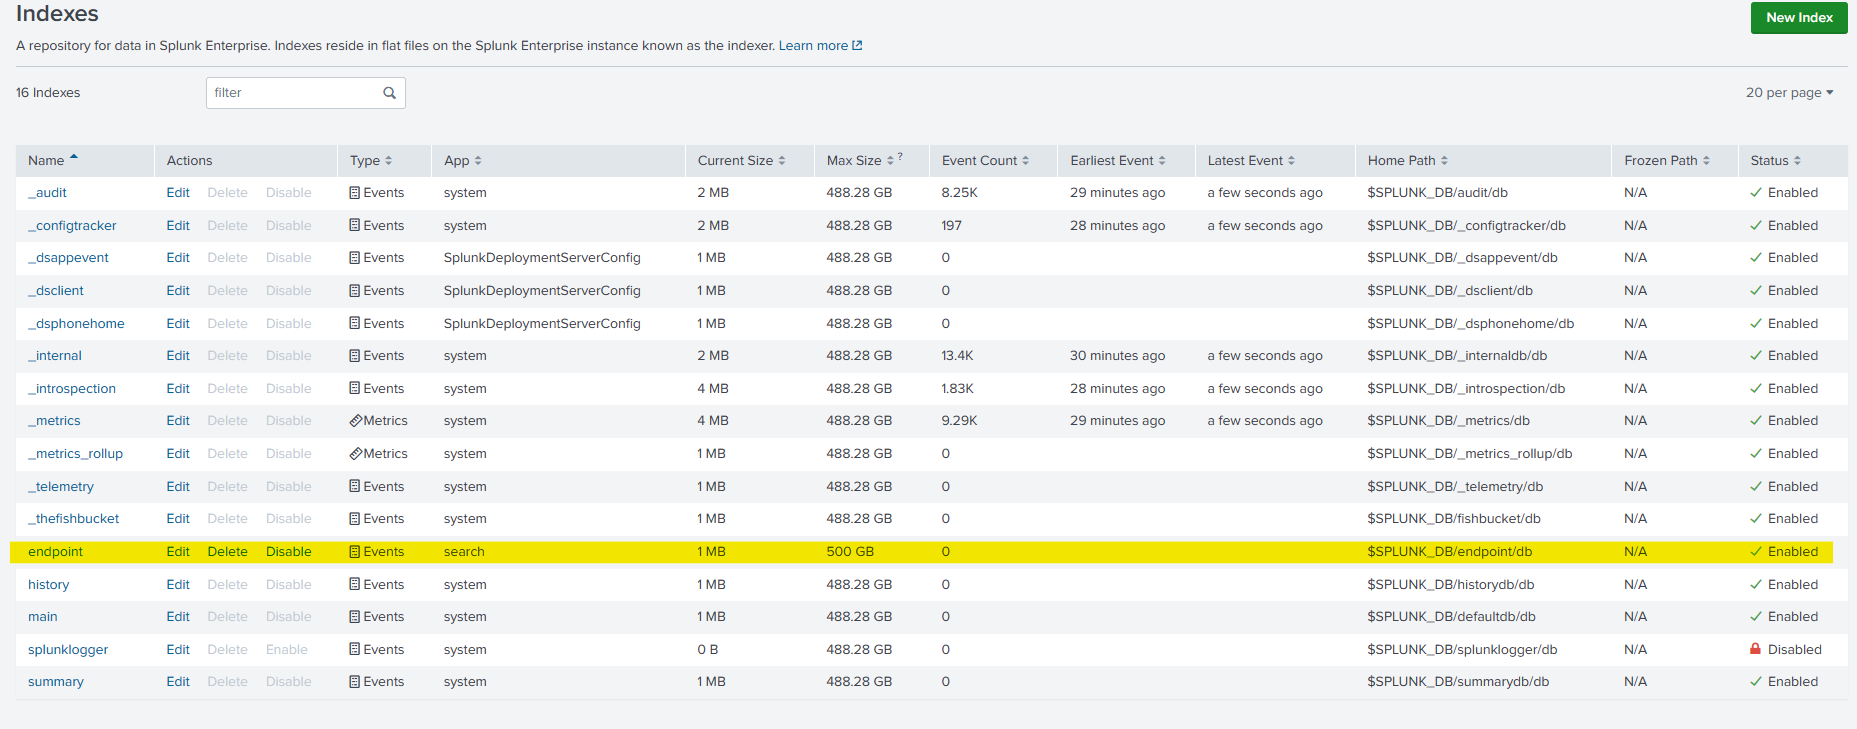
Task: Click the Enabled checkmark icon for endpoint
Action: 1756,552
